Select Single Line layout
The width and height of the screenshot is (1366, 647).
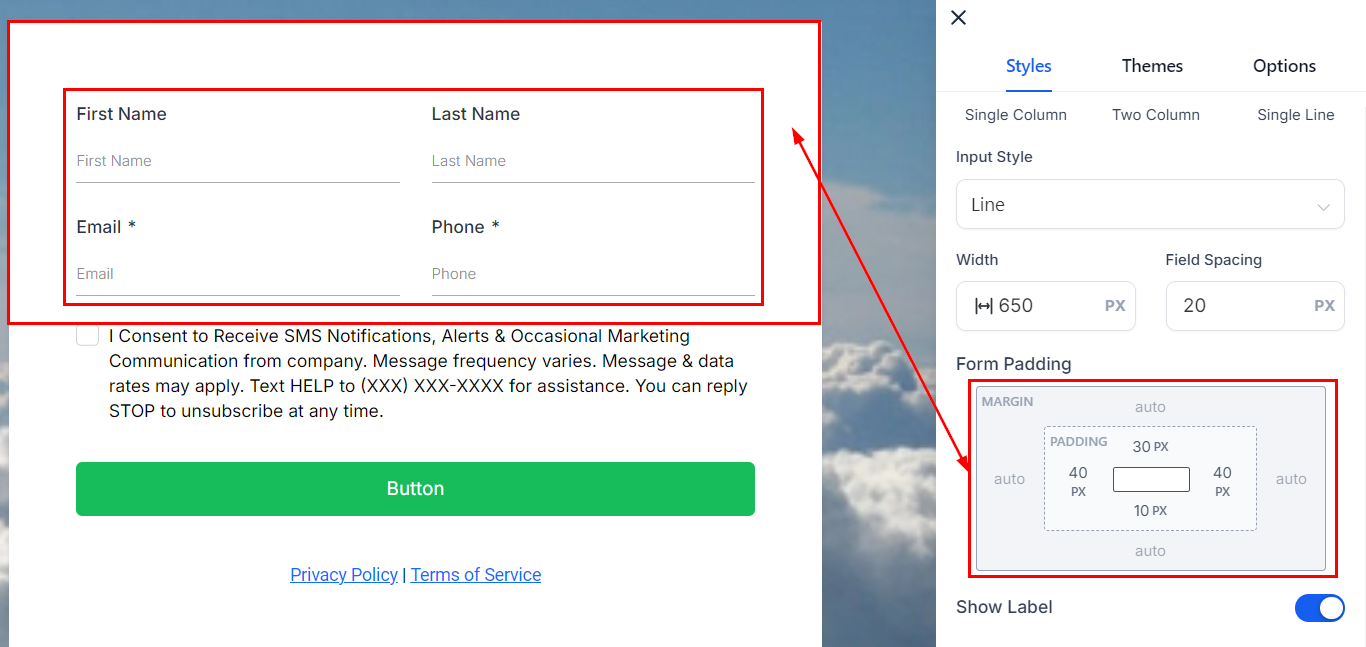1295,115
